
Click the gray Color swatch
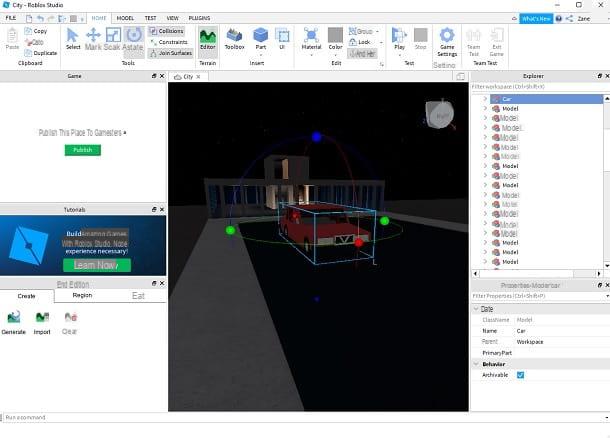point(335,35)
